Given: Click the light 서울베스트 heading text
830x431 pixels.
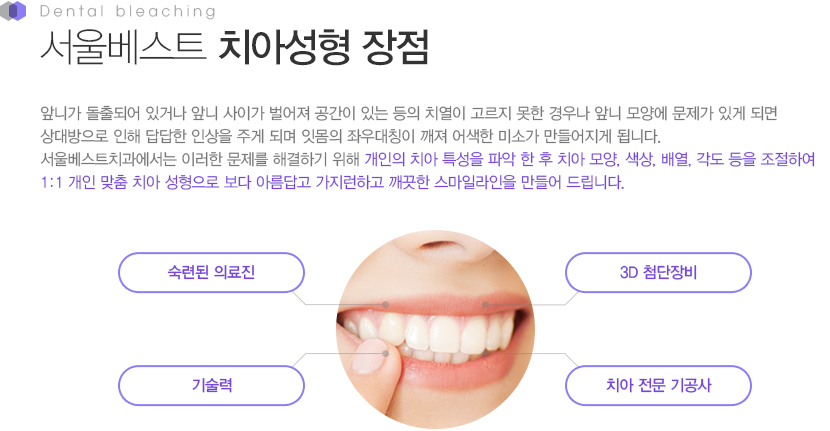Looking at the screenshot, I should (123, 48).
